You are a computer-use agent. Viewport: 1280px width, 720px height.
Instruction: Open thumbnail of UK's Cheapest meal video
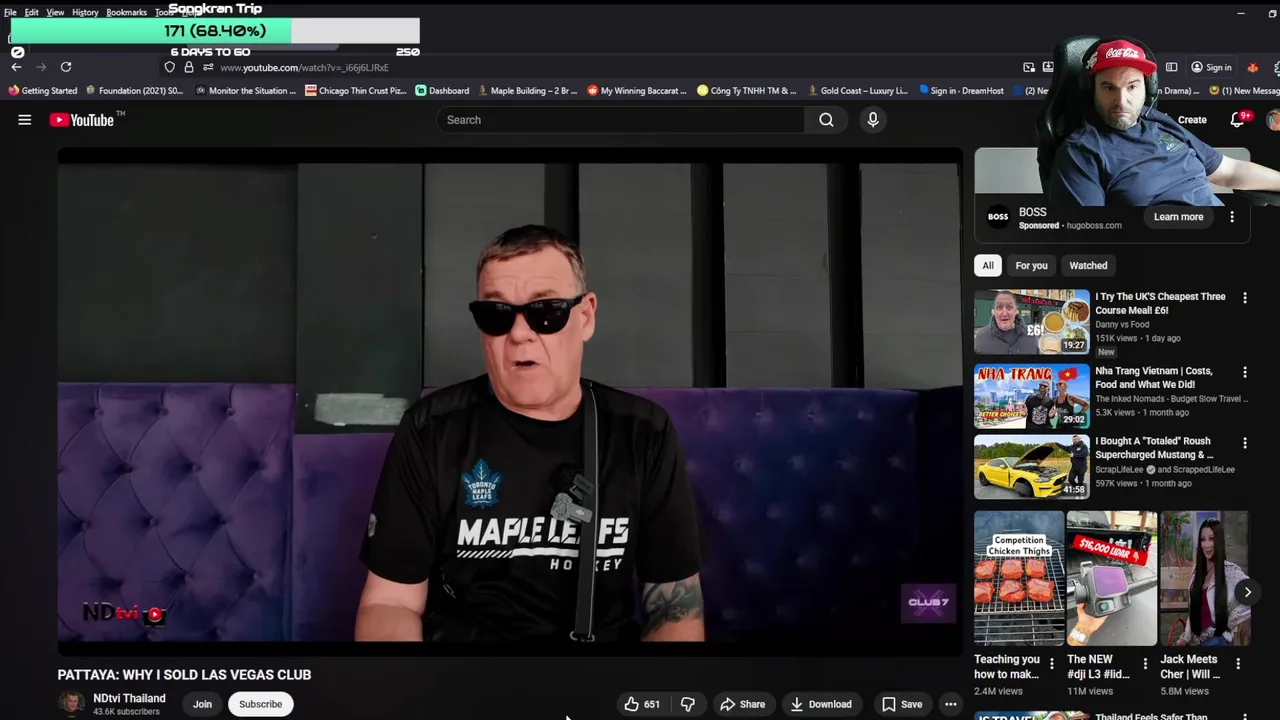pyautogui.click(x=1032, y=322)
